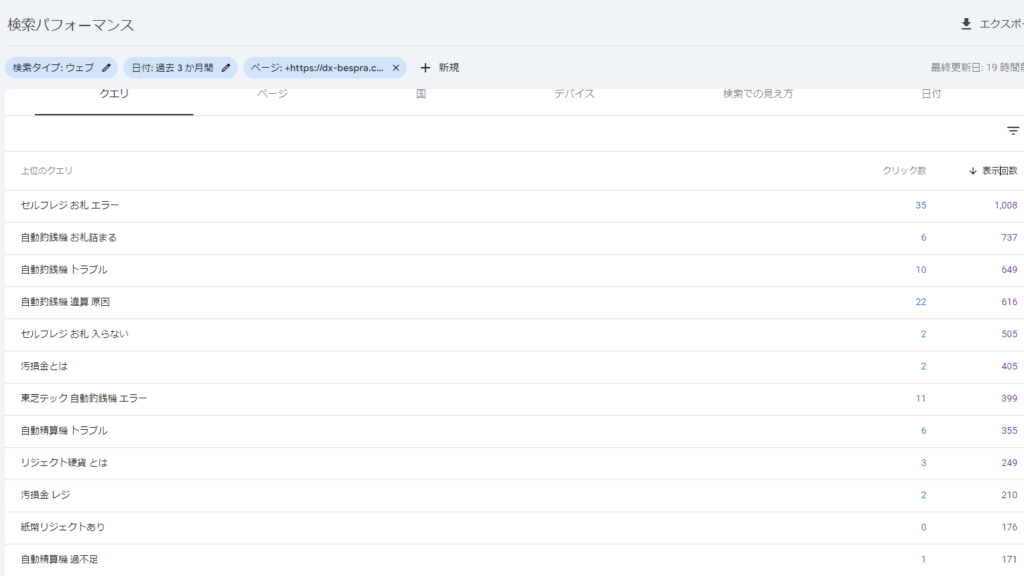The image size is (1024, 576).
Task: Click the クリック数 column header
Action: (904, 171)
